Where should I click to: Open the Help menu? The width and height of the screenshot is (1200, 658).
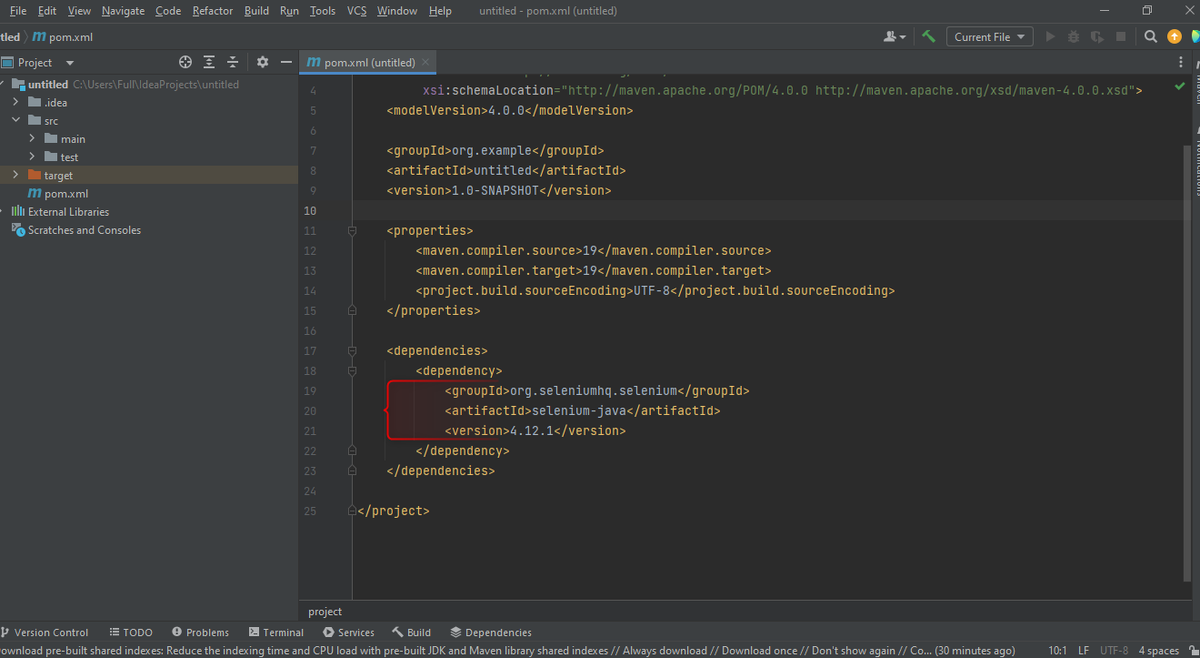[x=440, y=11]
